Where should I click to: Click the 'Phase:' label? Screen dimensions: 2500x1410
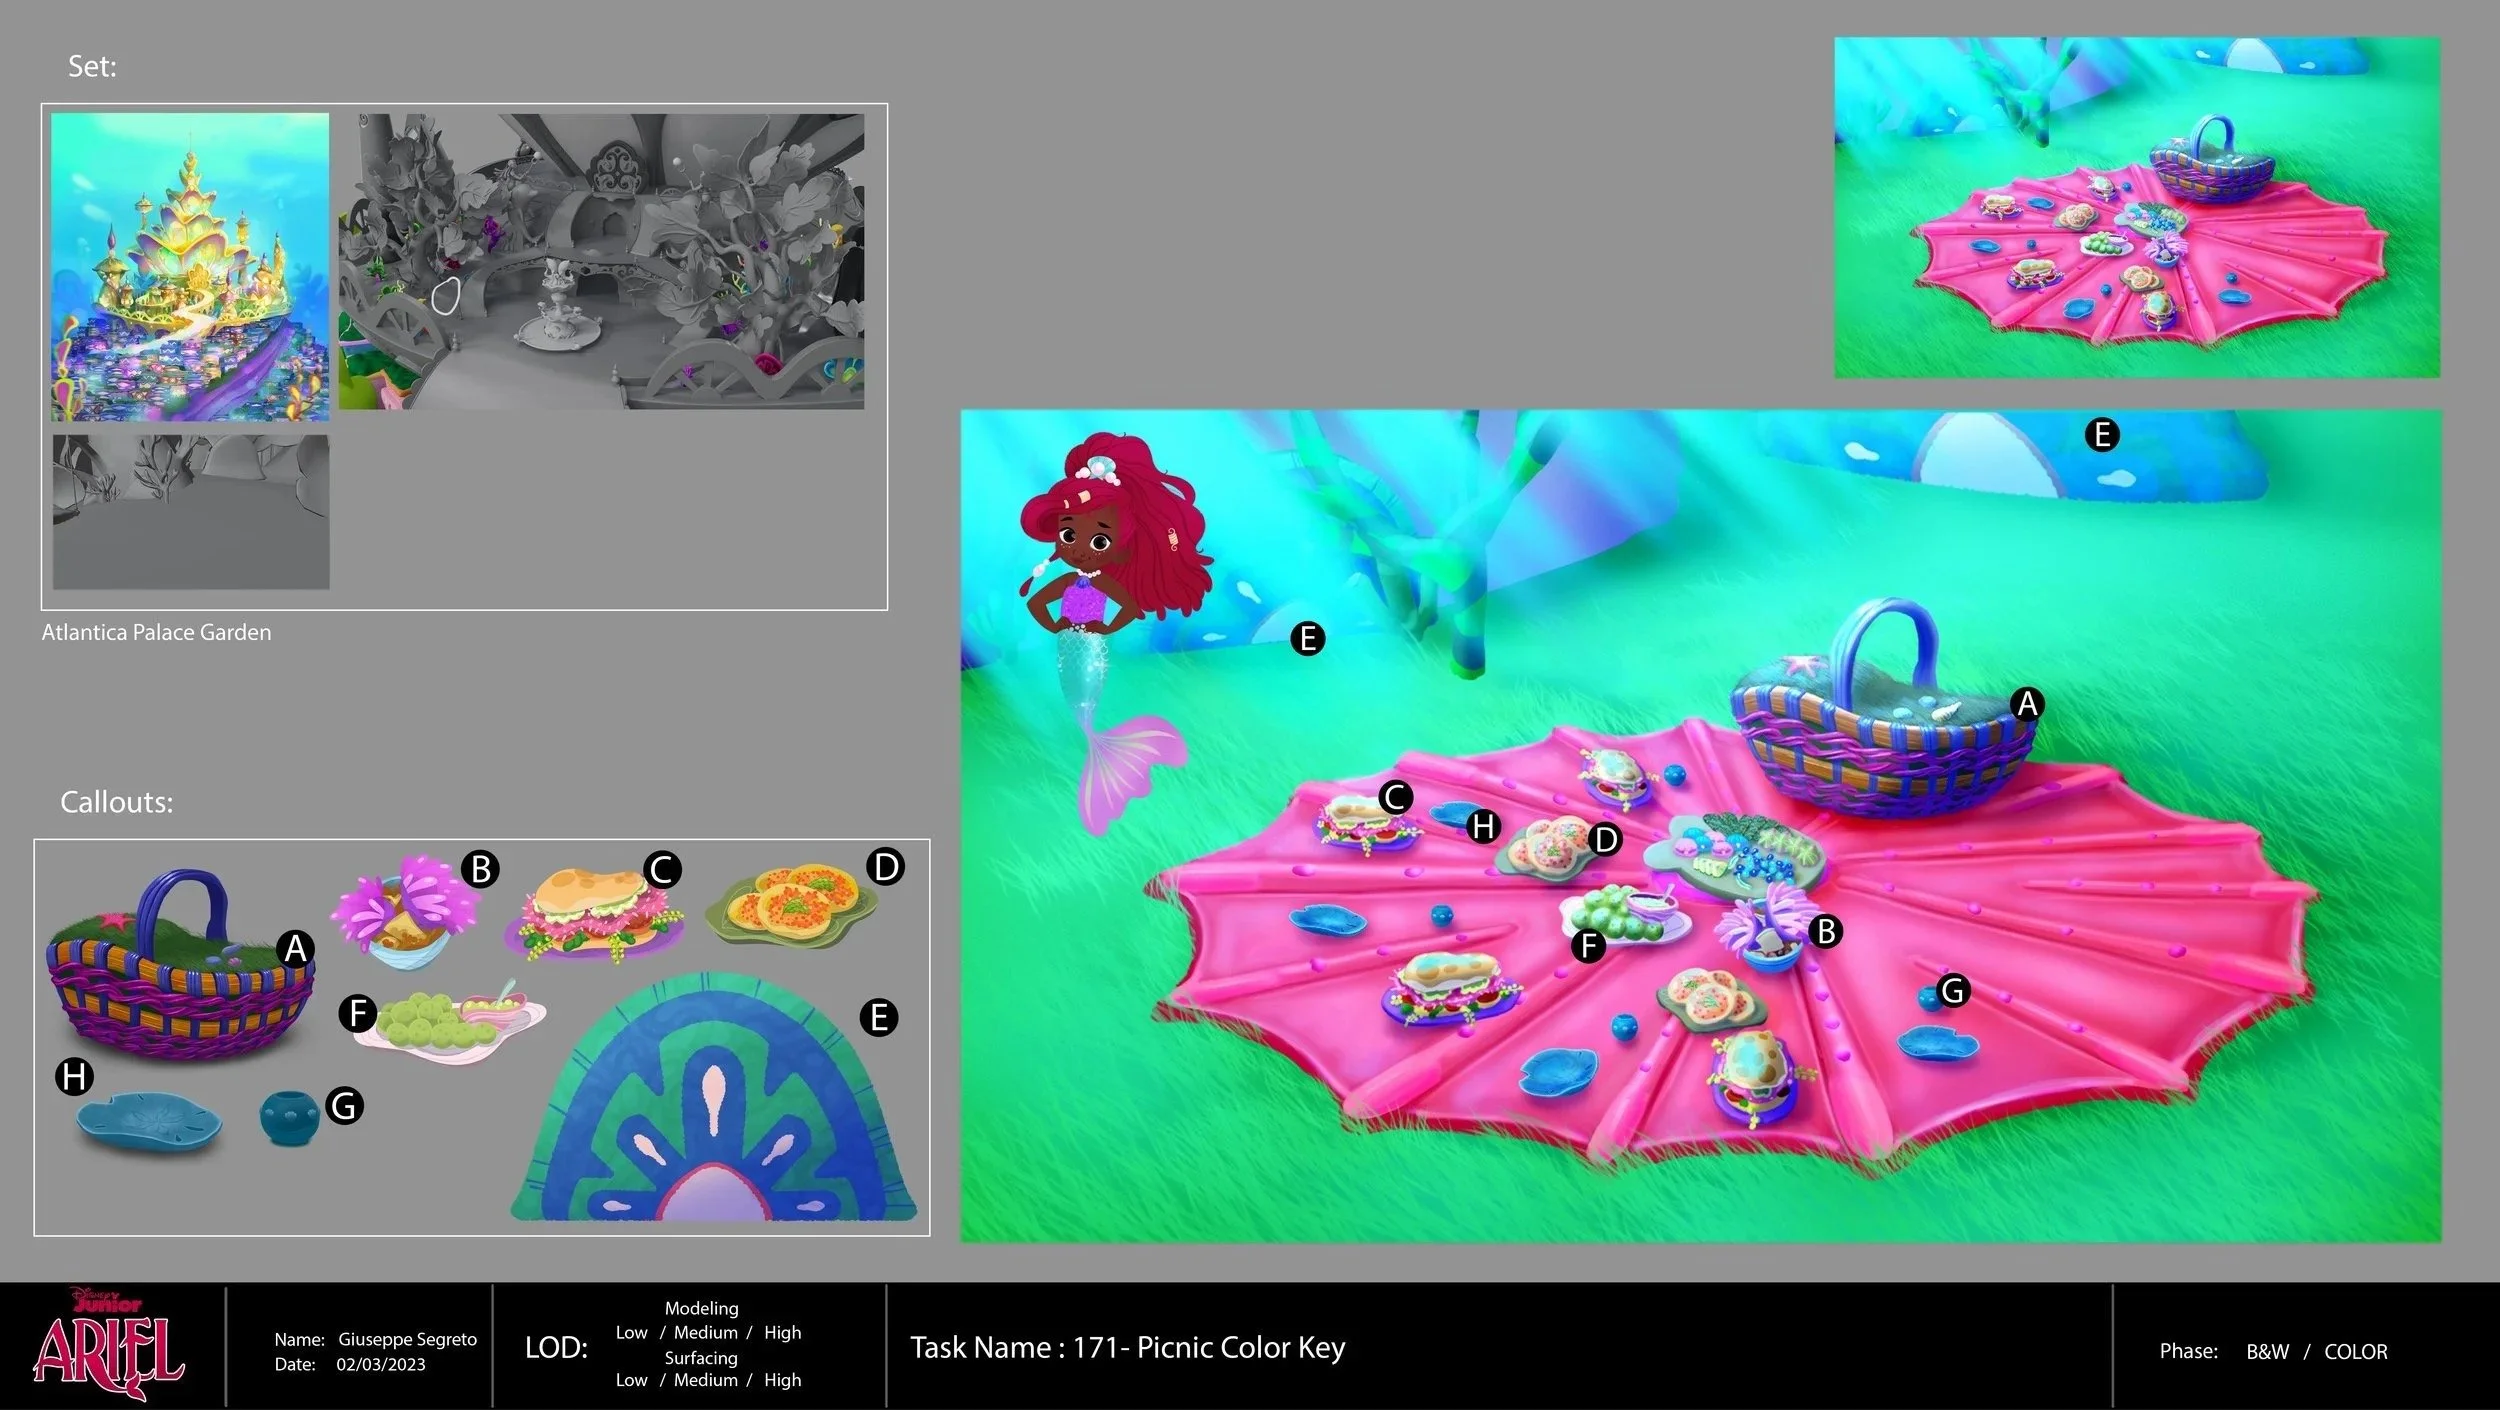click(2188, 1351)
